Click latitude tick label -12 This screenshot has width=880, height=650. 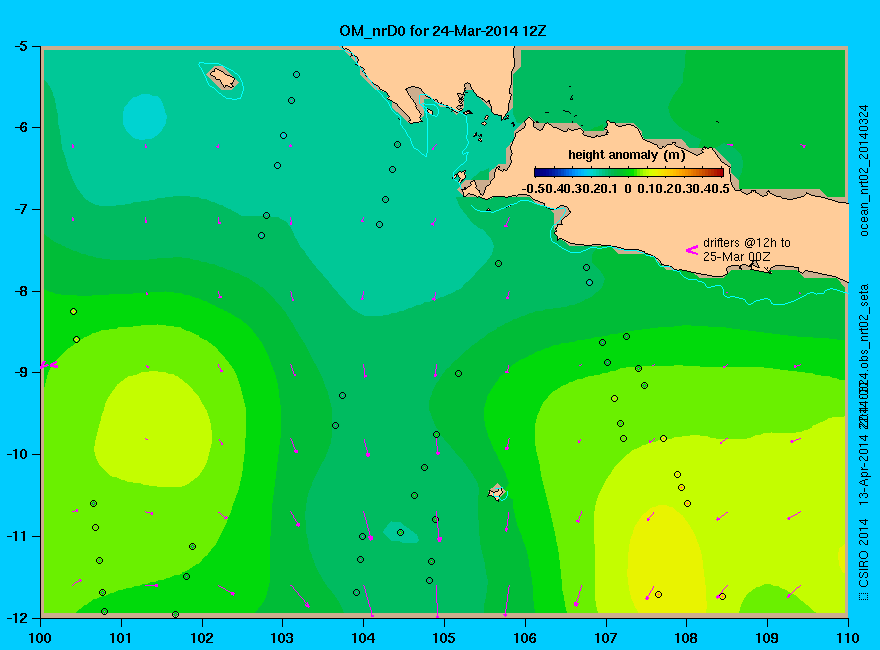coord(17,617)
